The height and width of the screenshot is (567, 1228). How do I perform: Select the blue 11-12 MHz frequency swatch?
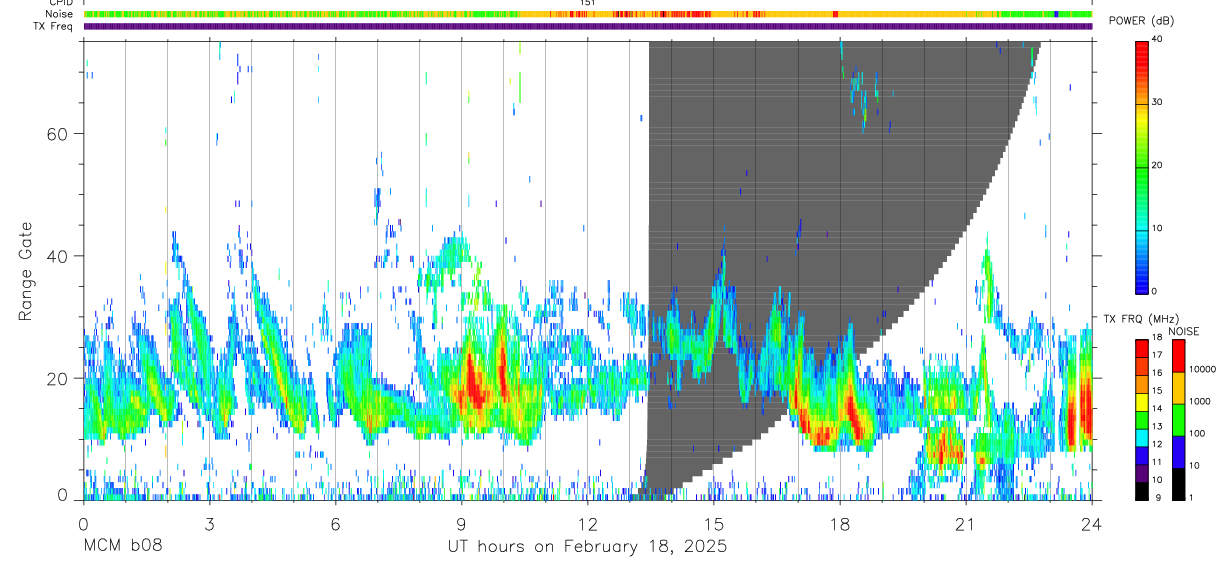[1142, 455]
